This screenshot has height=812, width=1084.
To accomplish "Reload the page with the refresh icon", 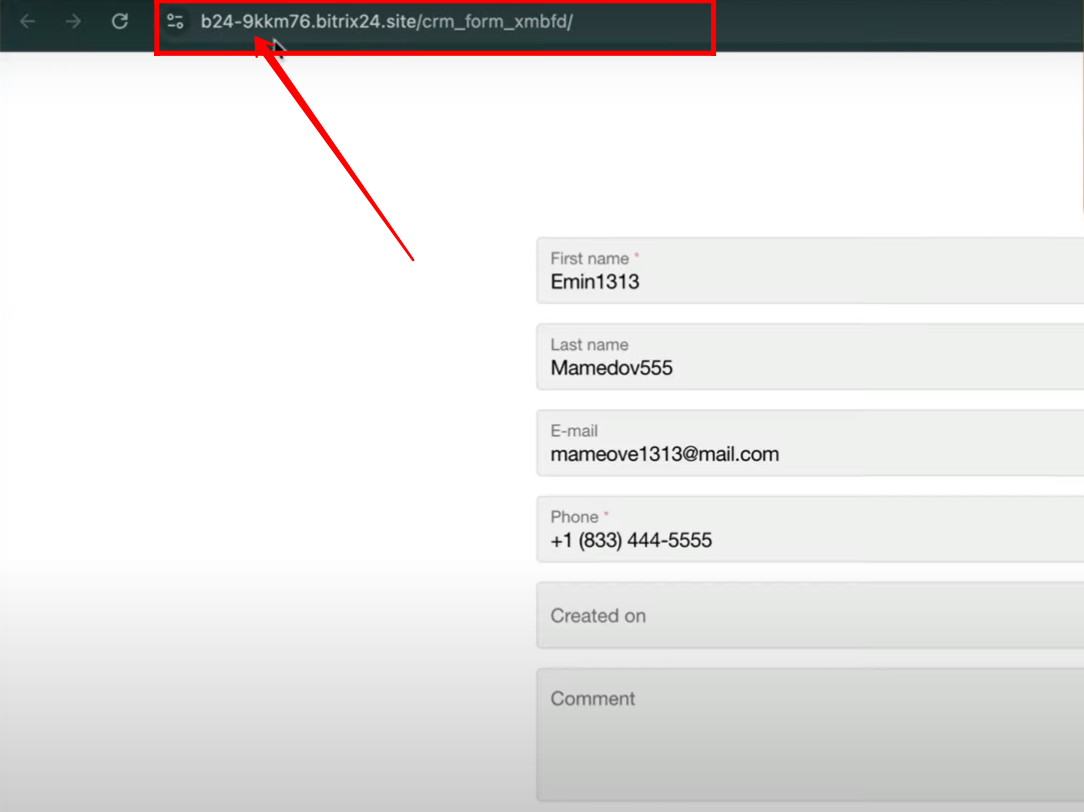I will tap(120, 21).
